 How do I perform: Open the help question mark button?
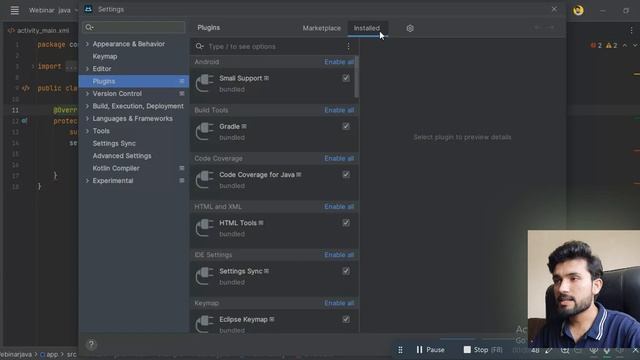[91, 344]
